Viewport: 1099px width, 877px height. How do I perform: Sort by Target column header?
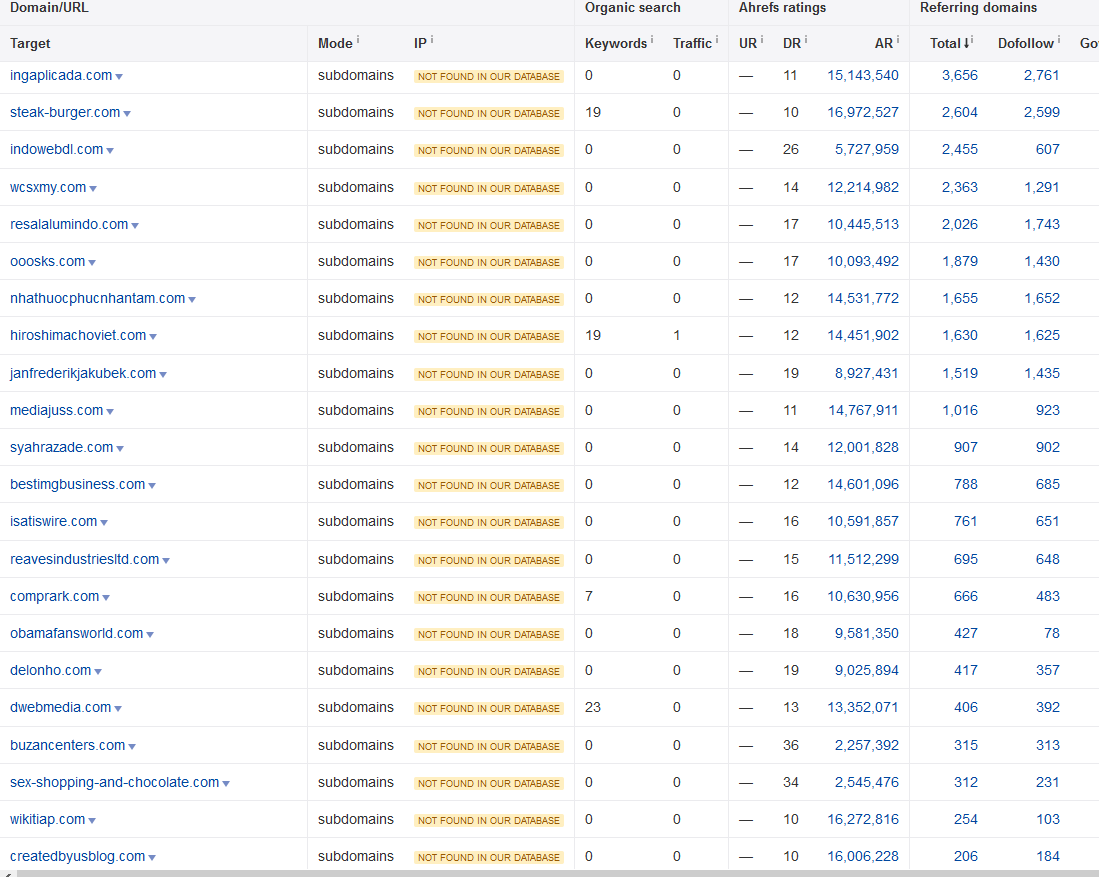point(30,43)
